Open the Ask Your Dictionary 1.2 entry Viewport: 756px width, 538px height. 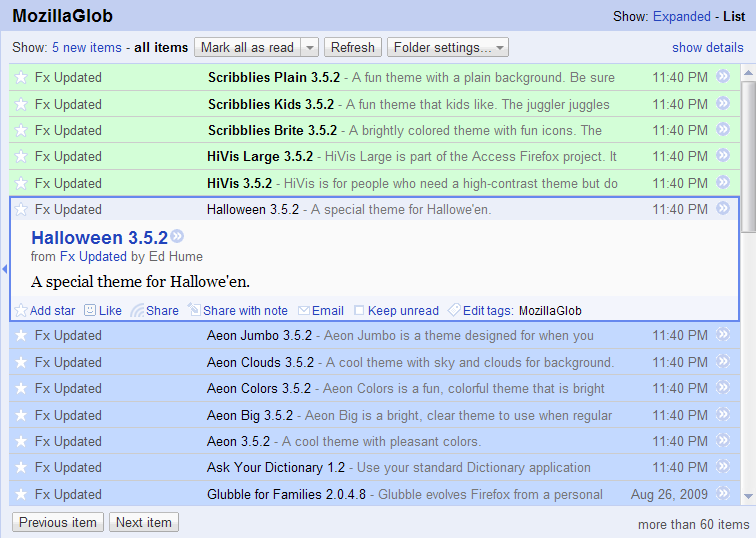pos(375,468)
